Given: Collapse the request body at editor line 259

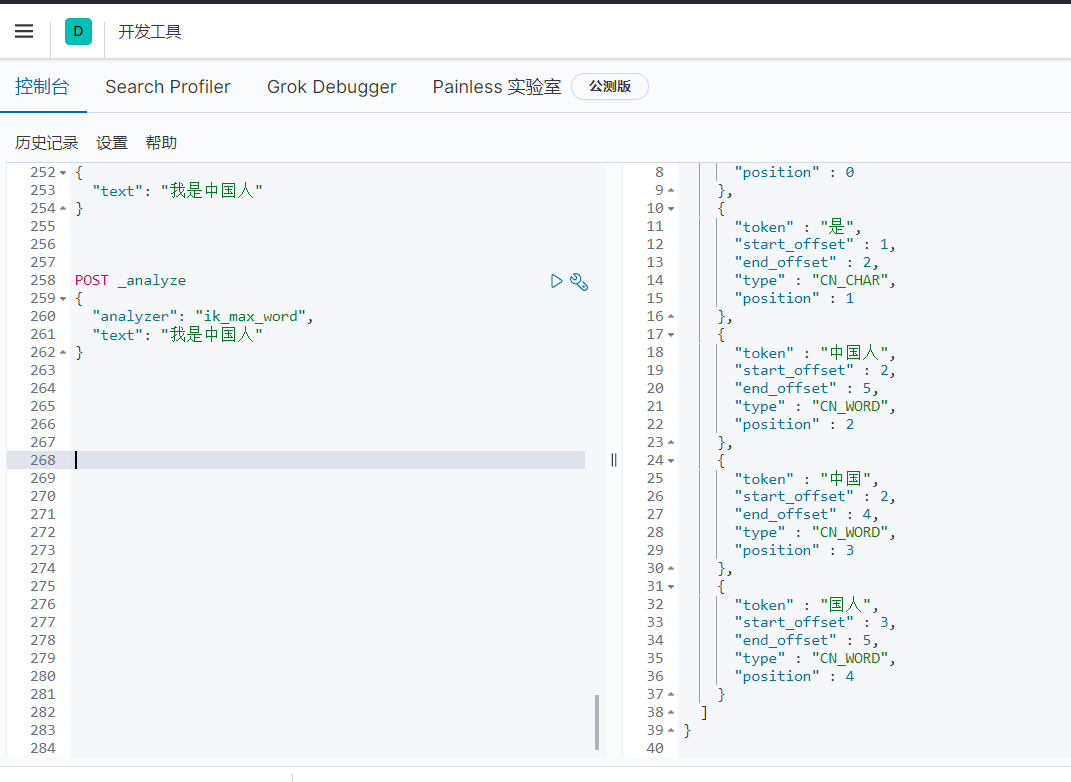Looking at the screenshot, I should click(x=64, y=299).
